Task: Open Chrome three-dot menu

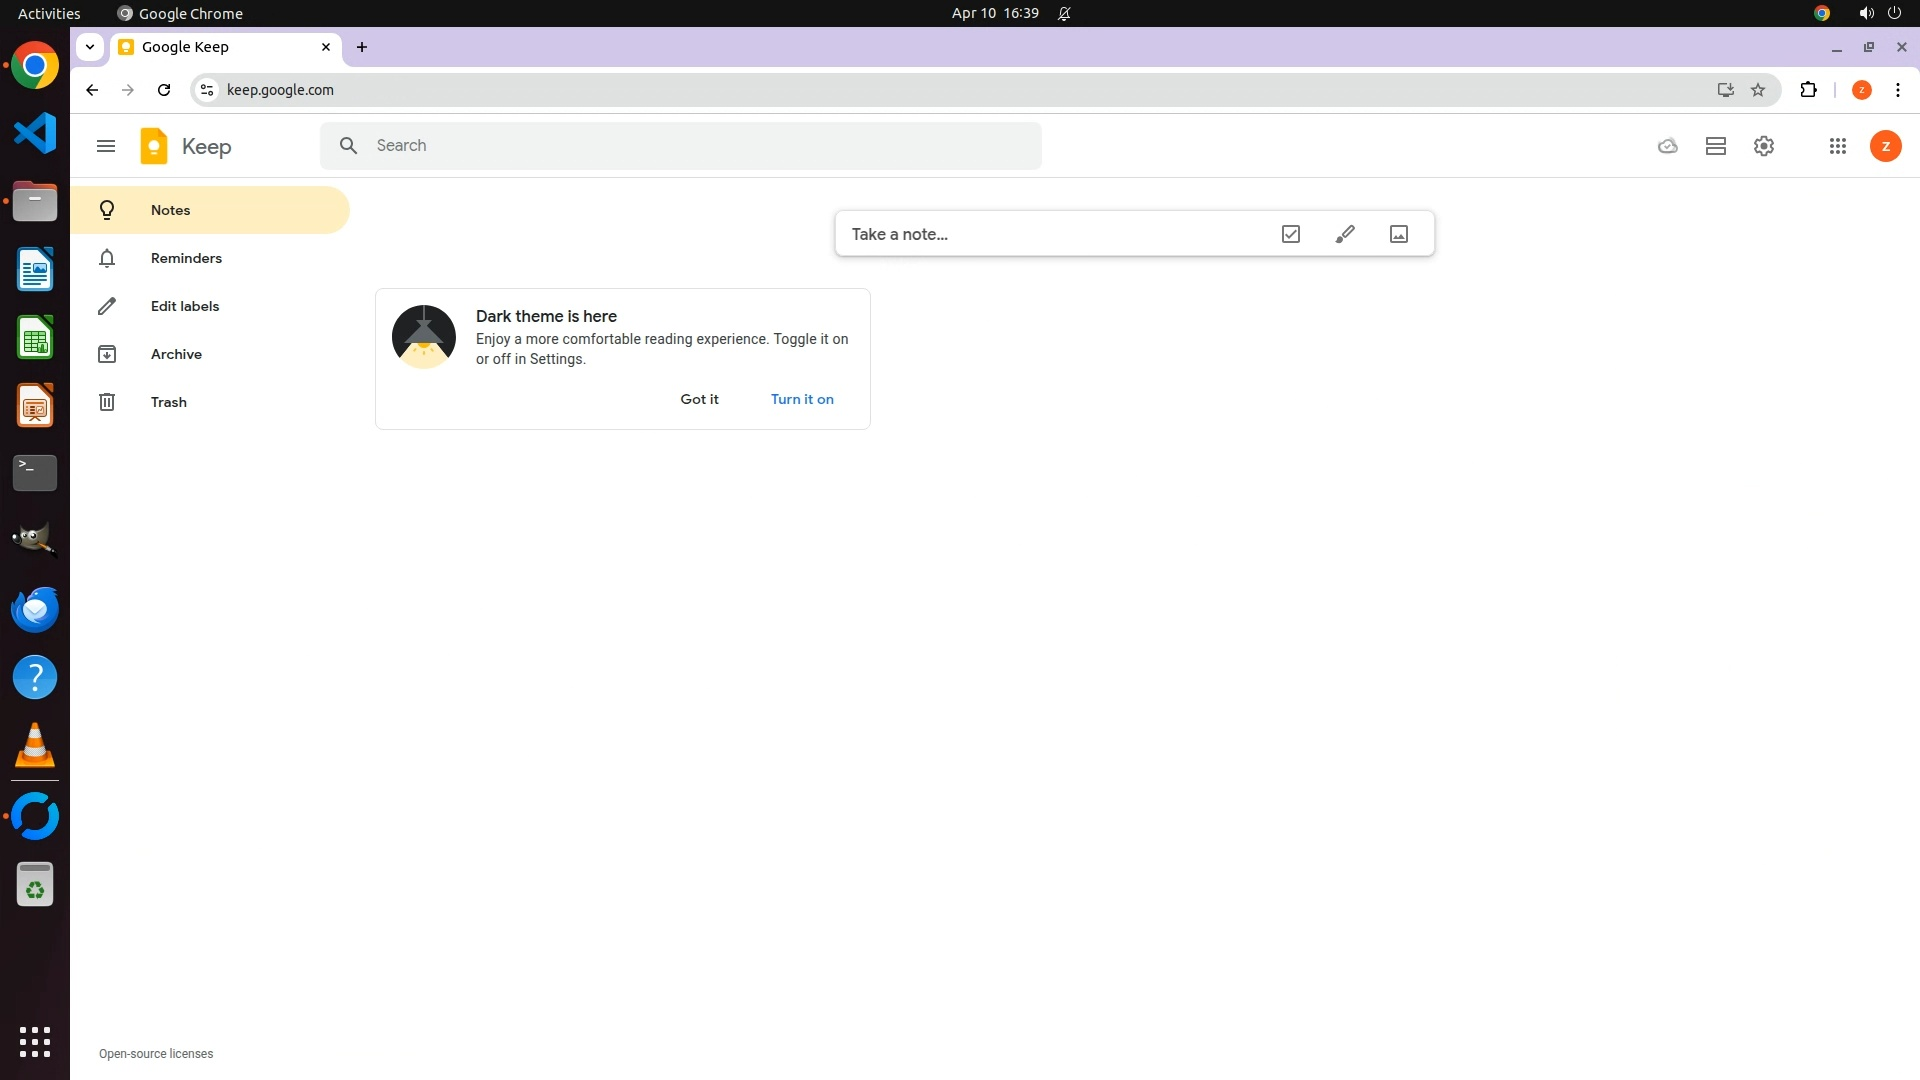Action: pyautogui.click(x=1897, y=90)
